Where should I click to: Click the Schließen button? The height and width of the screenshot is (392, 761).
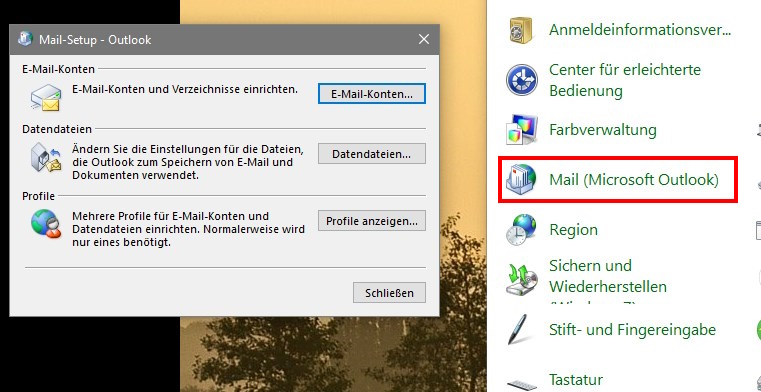[389, 293]
